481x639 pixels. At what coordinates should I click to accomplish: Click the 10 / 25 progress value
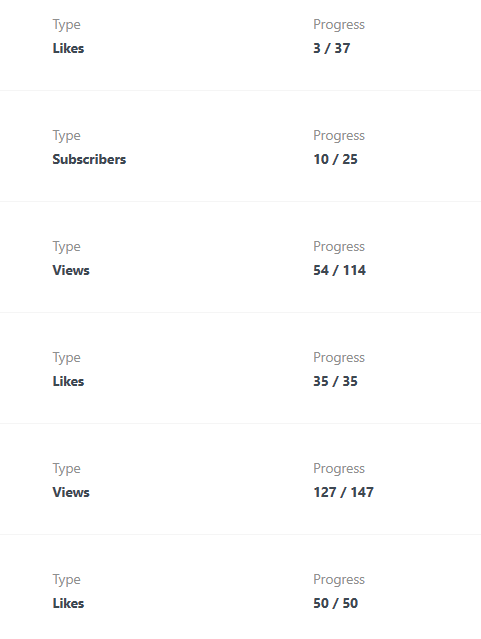(335, 159)
